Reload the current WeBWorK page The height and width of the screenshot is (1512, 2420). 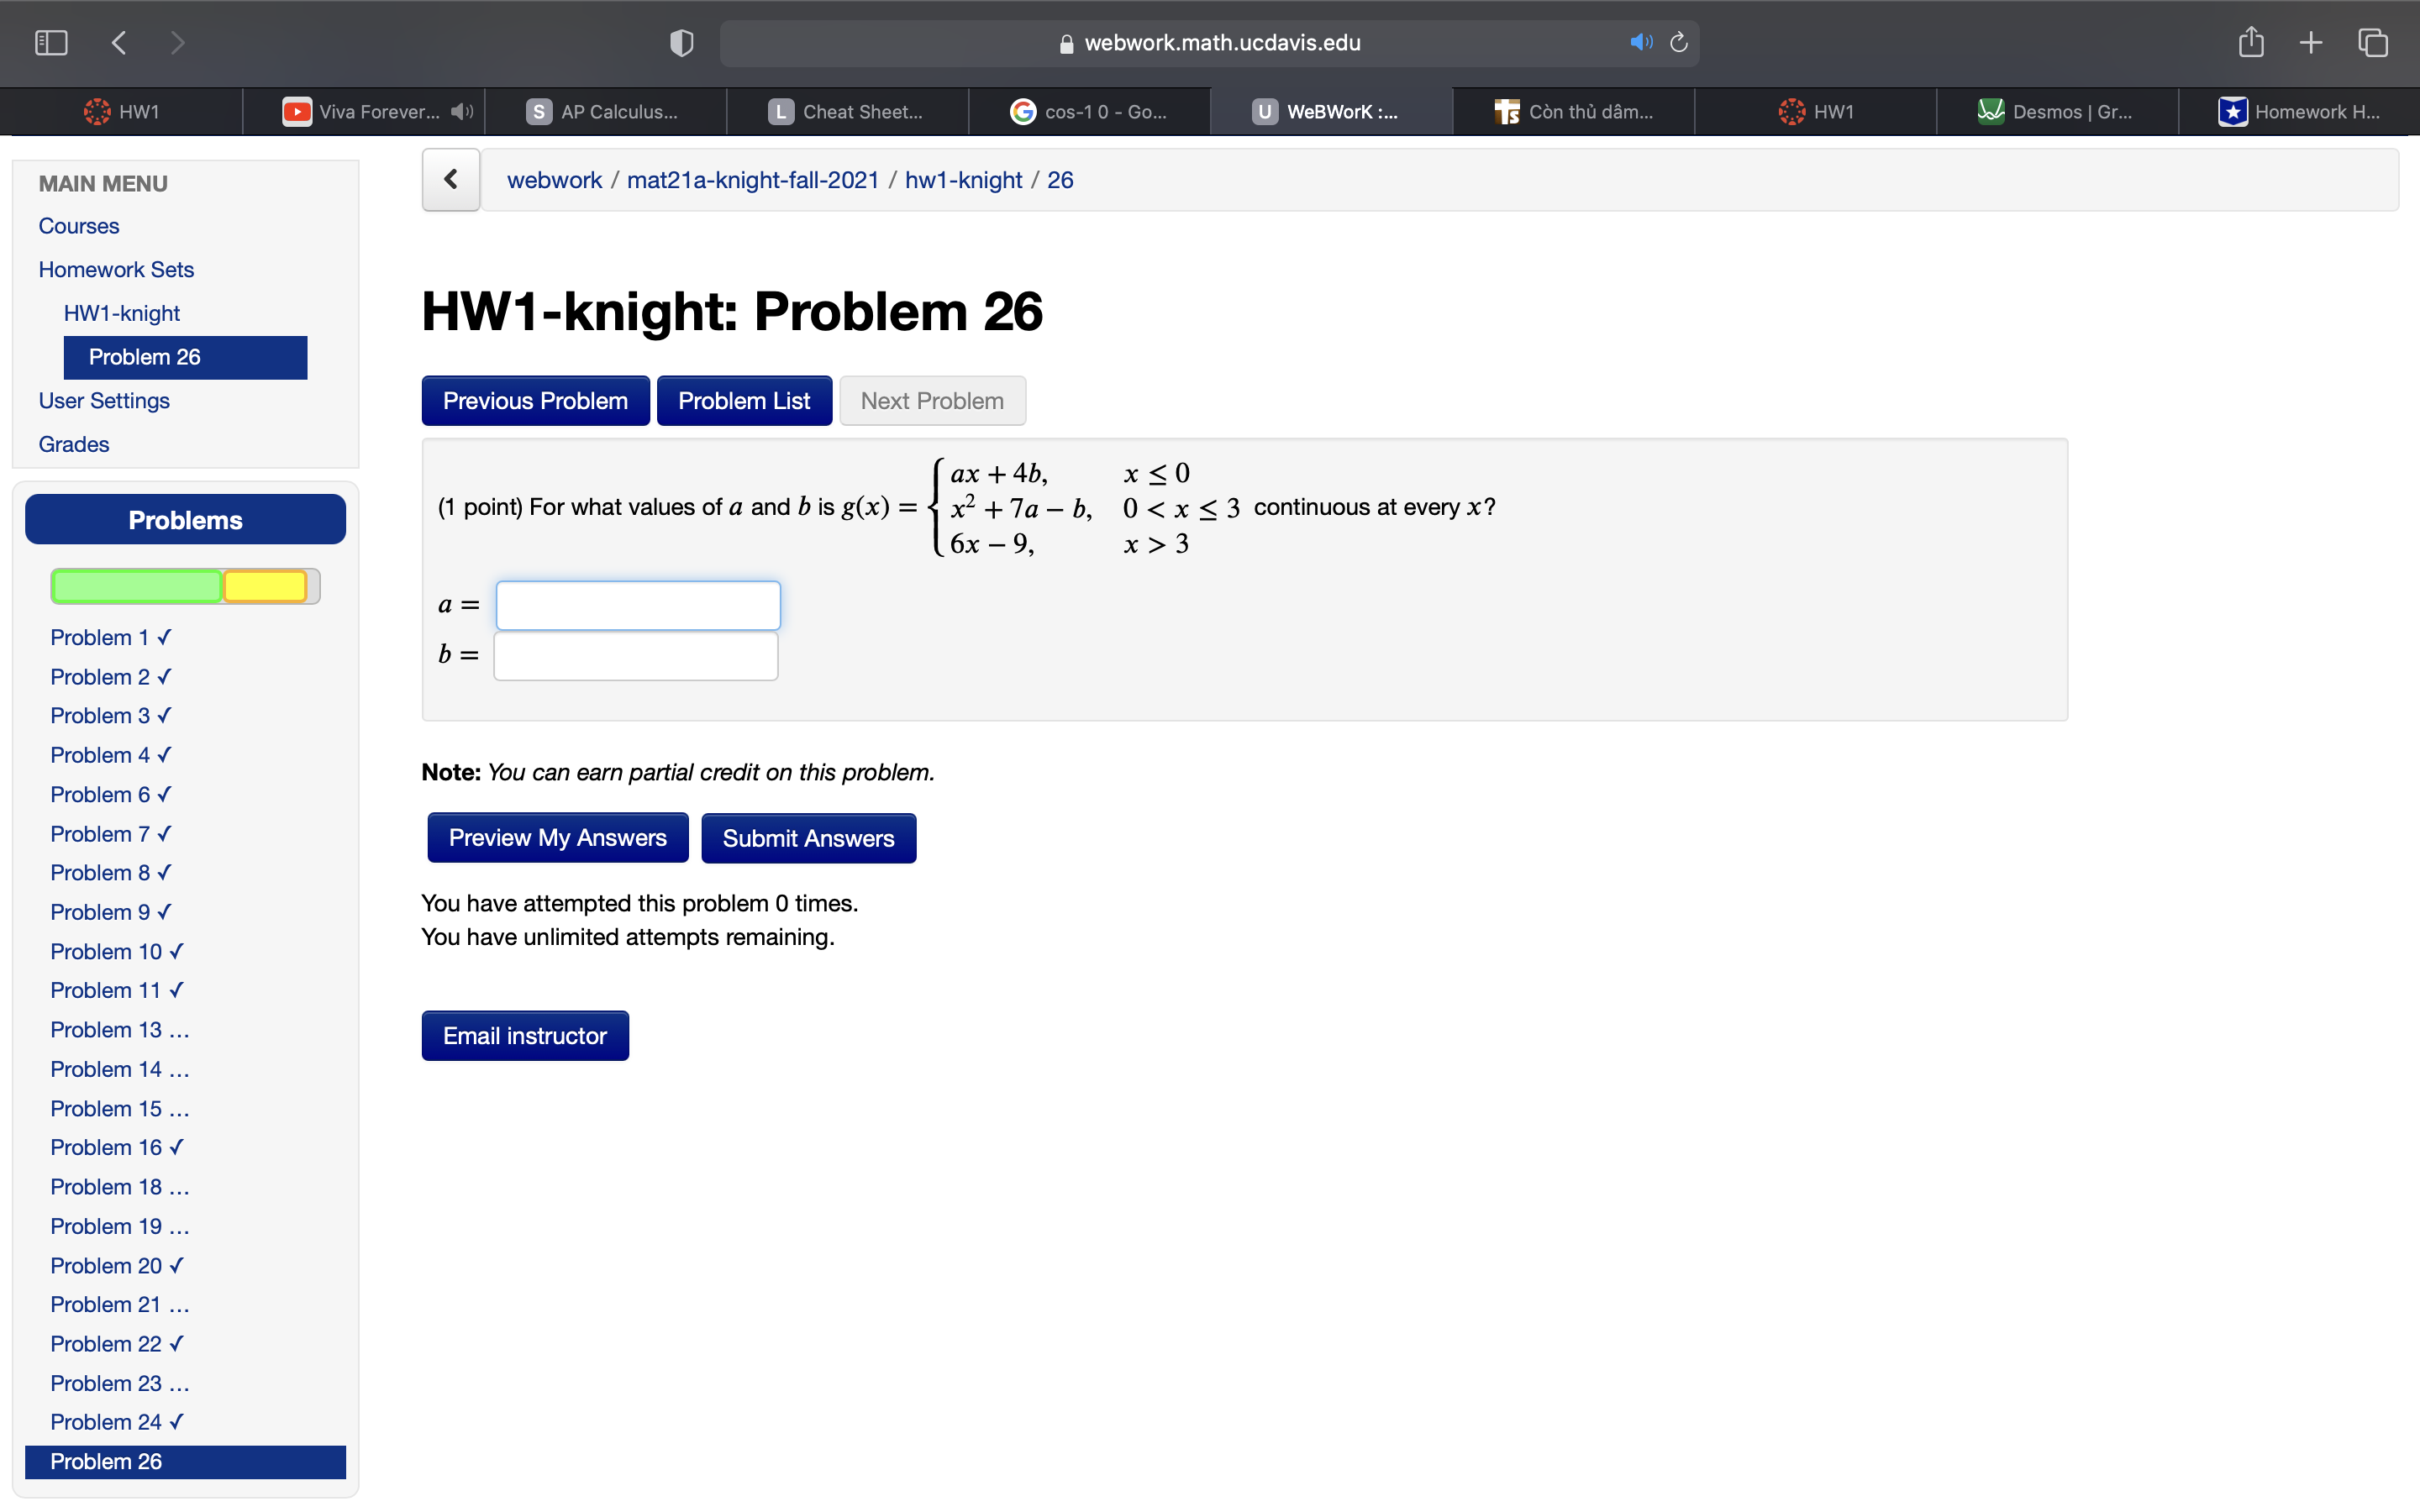(x=1678, y=42)
